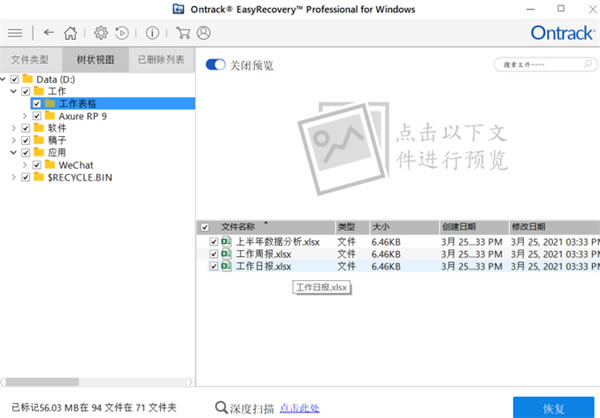This screenshot has height=418, width=600.
Task: Uncheck the Axure RP 9 checkbox
Action: (x=37, y=116)
